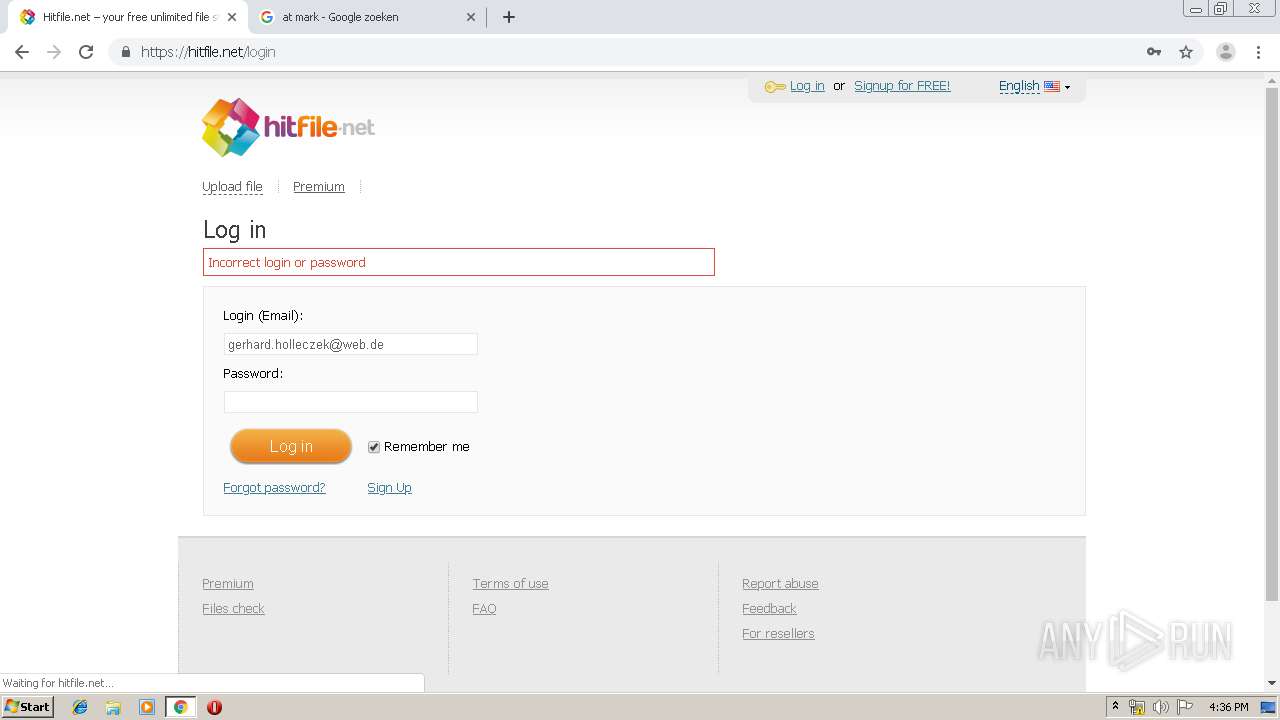The height and width of the screenshot is (720, 1280).
Task: Click the Forgot password? link
Action: [274, 488]
